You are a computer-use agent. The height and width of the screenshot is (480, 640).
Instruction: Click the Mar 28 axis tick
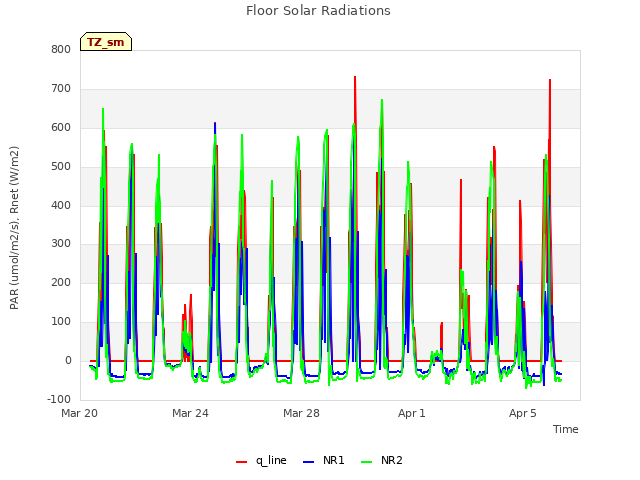[x=301, y=413]
